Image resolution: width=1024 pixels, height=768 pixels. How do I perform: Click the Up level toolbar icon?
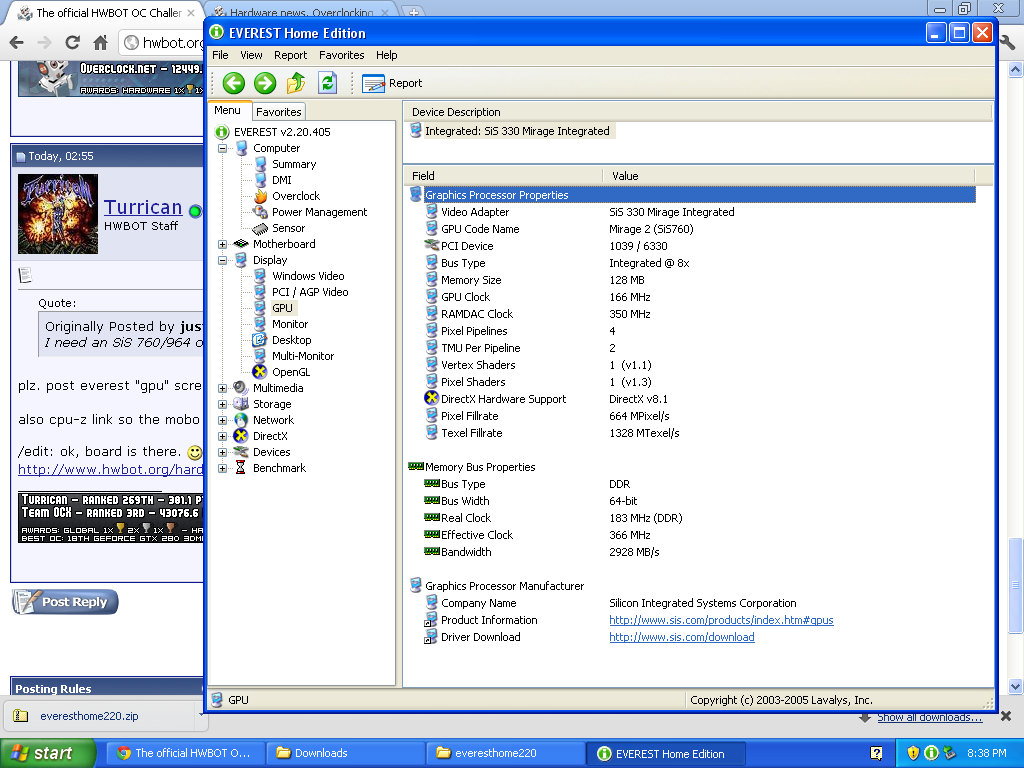click(296, 83)
